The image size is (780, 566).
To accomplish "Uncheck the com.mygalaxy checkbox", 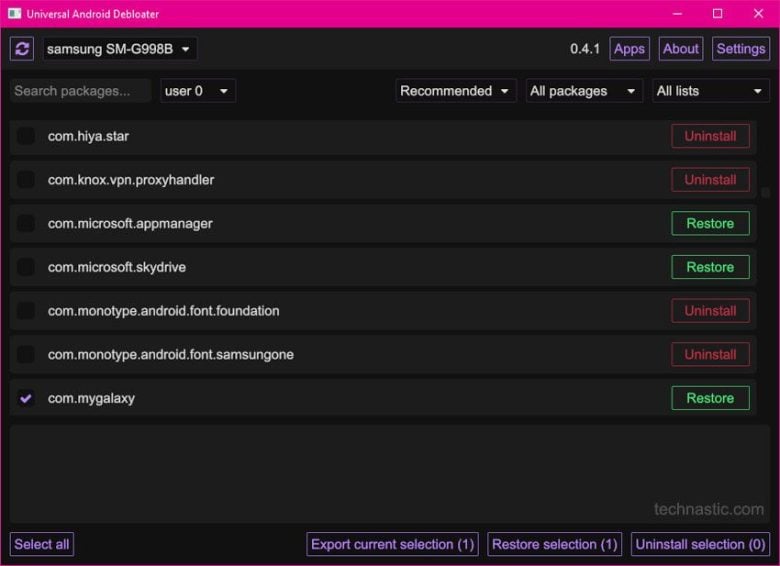I will 26,398.
